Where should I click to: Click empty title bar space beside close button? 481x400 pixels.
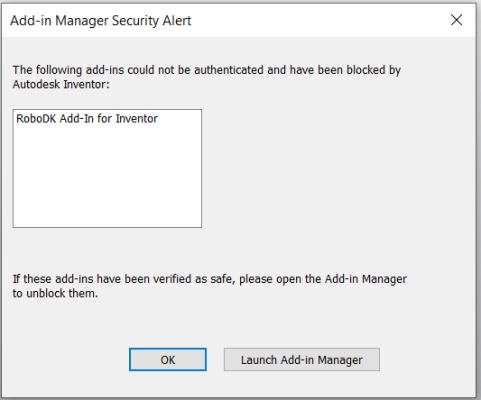pos(317,20)
